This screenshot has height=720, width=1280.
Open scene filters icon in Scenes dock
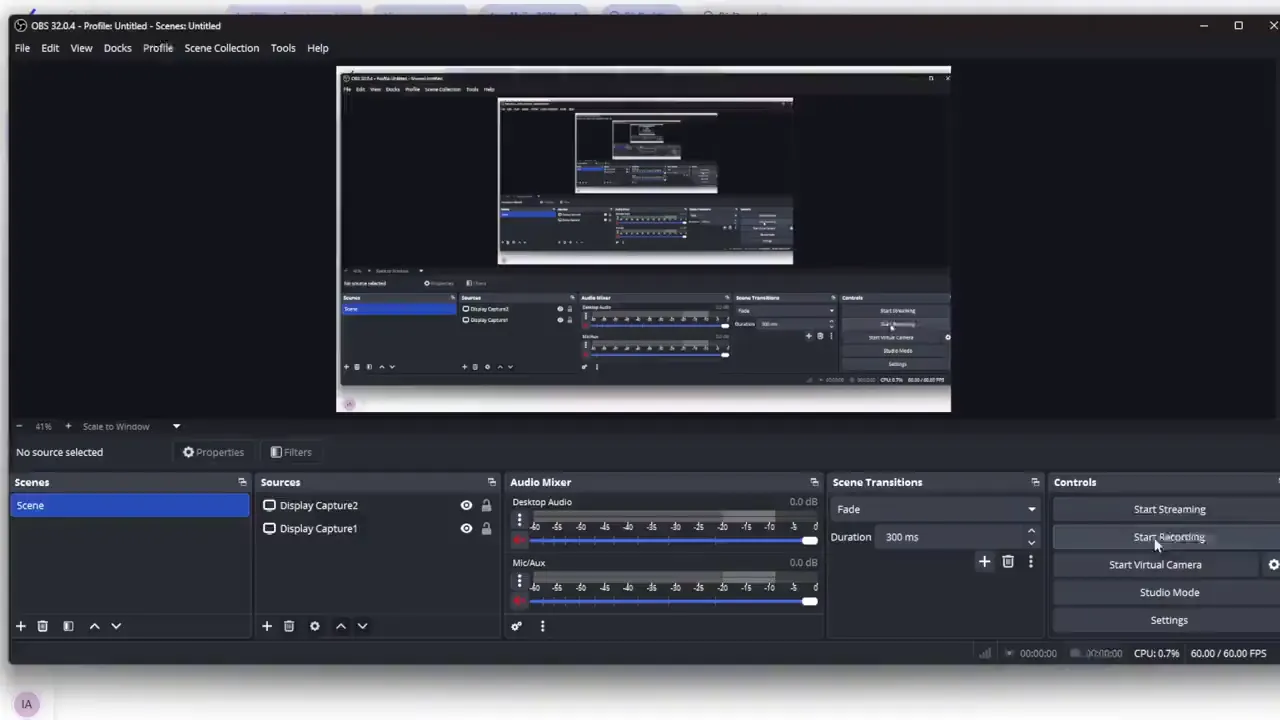coord(68,626)
